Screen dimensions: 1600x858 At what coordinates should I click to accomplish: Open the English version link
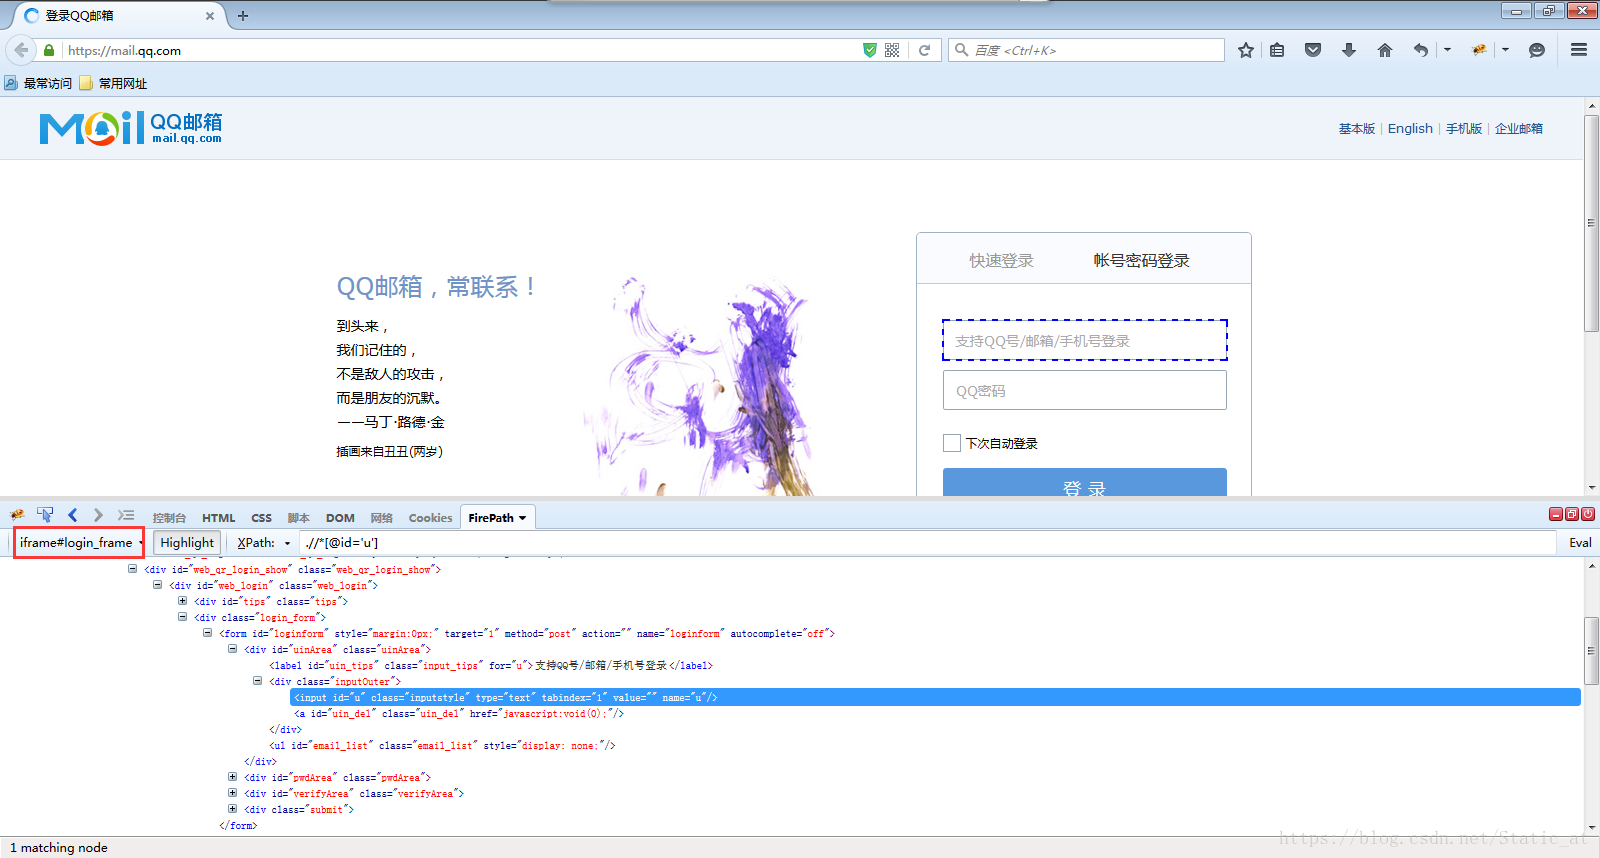point(1410,128)
